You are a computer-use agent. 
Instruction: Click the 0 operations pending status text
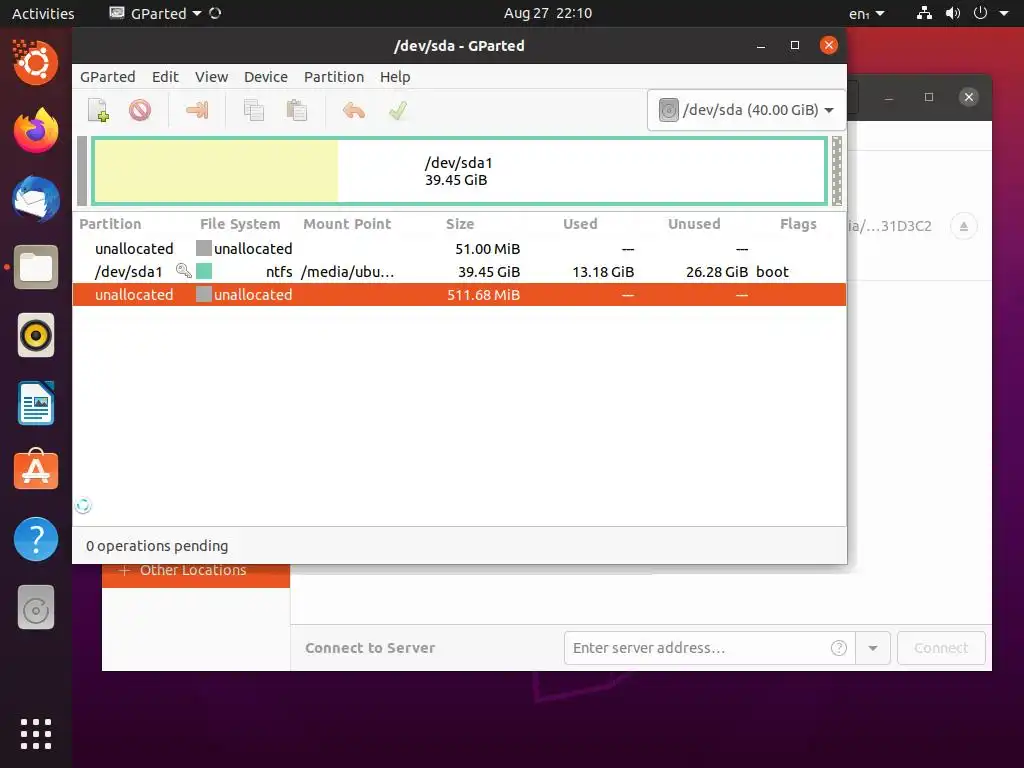coord(157,545)
